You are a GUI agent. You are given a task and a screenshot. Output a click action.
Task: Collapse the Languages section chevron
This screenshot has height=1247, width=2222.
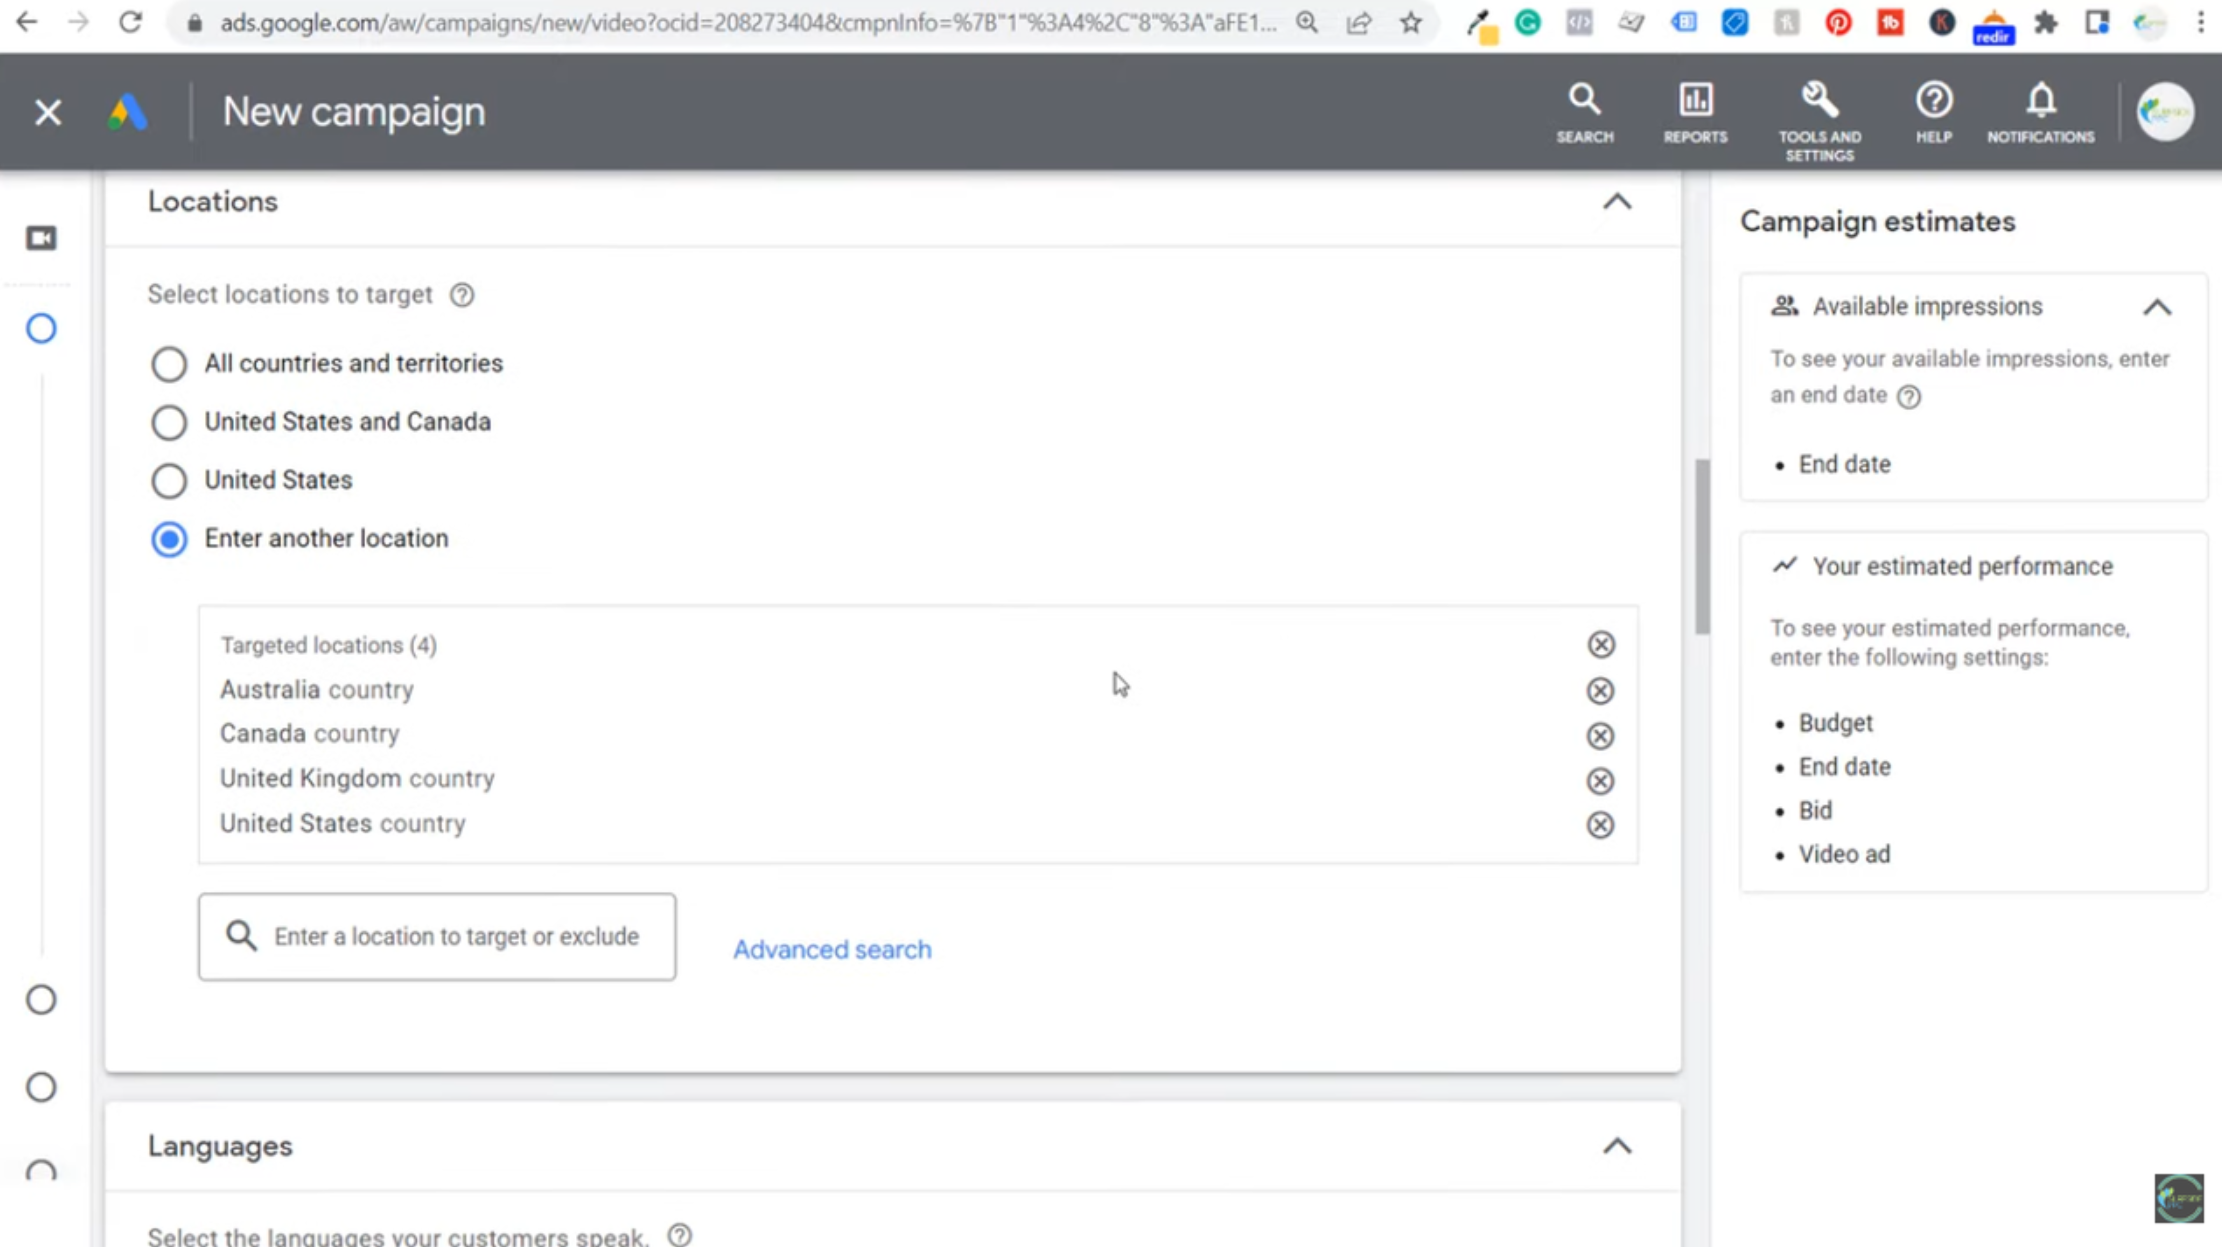click(x=1617, y=1146)
